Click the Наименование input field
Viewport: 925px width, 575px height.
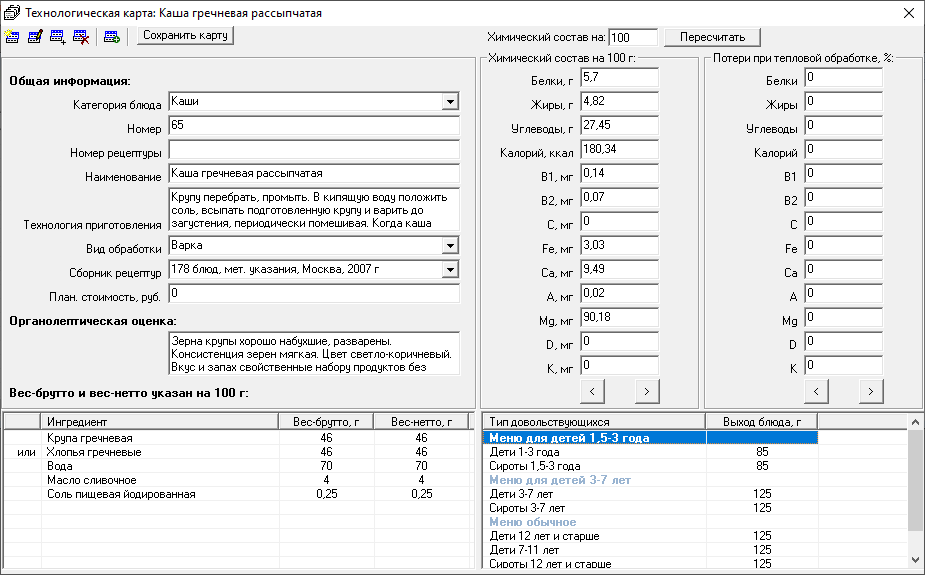[x=313, y=174]
